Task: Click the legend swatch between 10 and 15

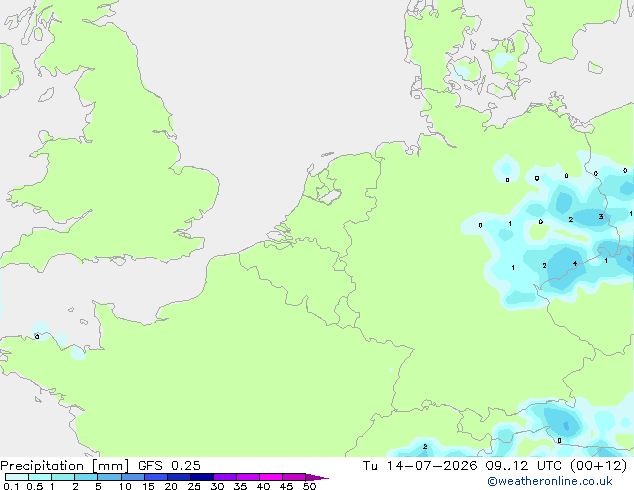Action: coord(132,477)
